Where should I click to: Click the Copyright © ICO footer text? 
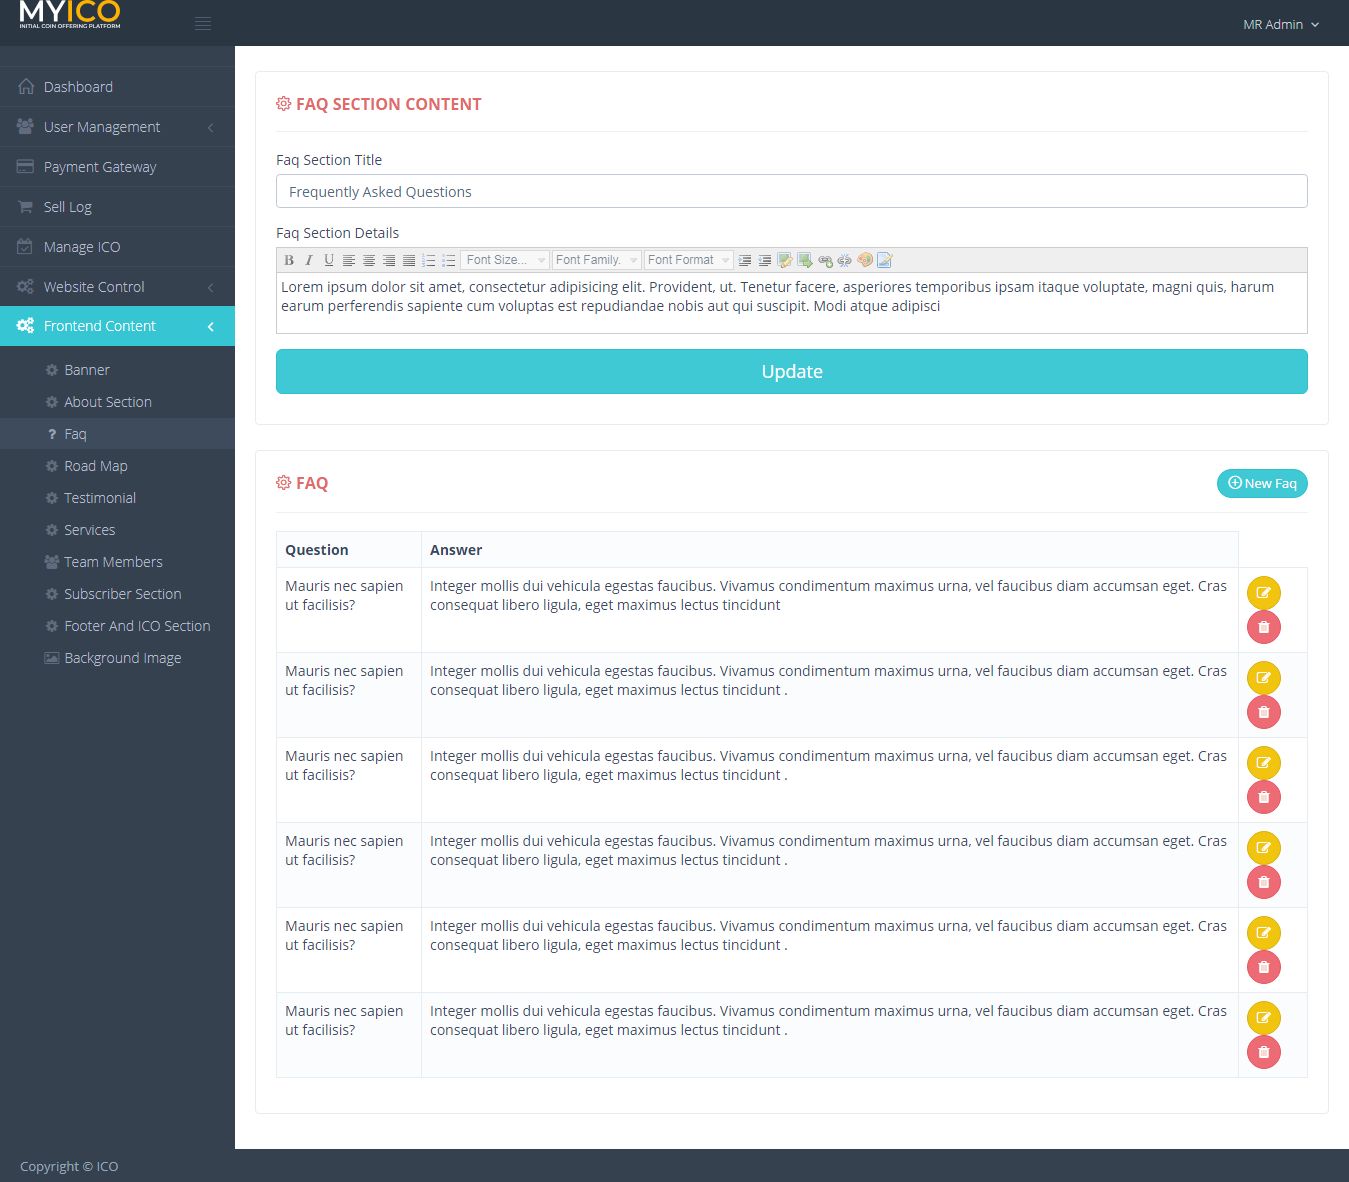tap(69, 1166)
